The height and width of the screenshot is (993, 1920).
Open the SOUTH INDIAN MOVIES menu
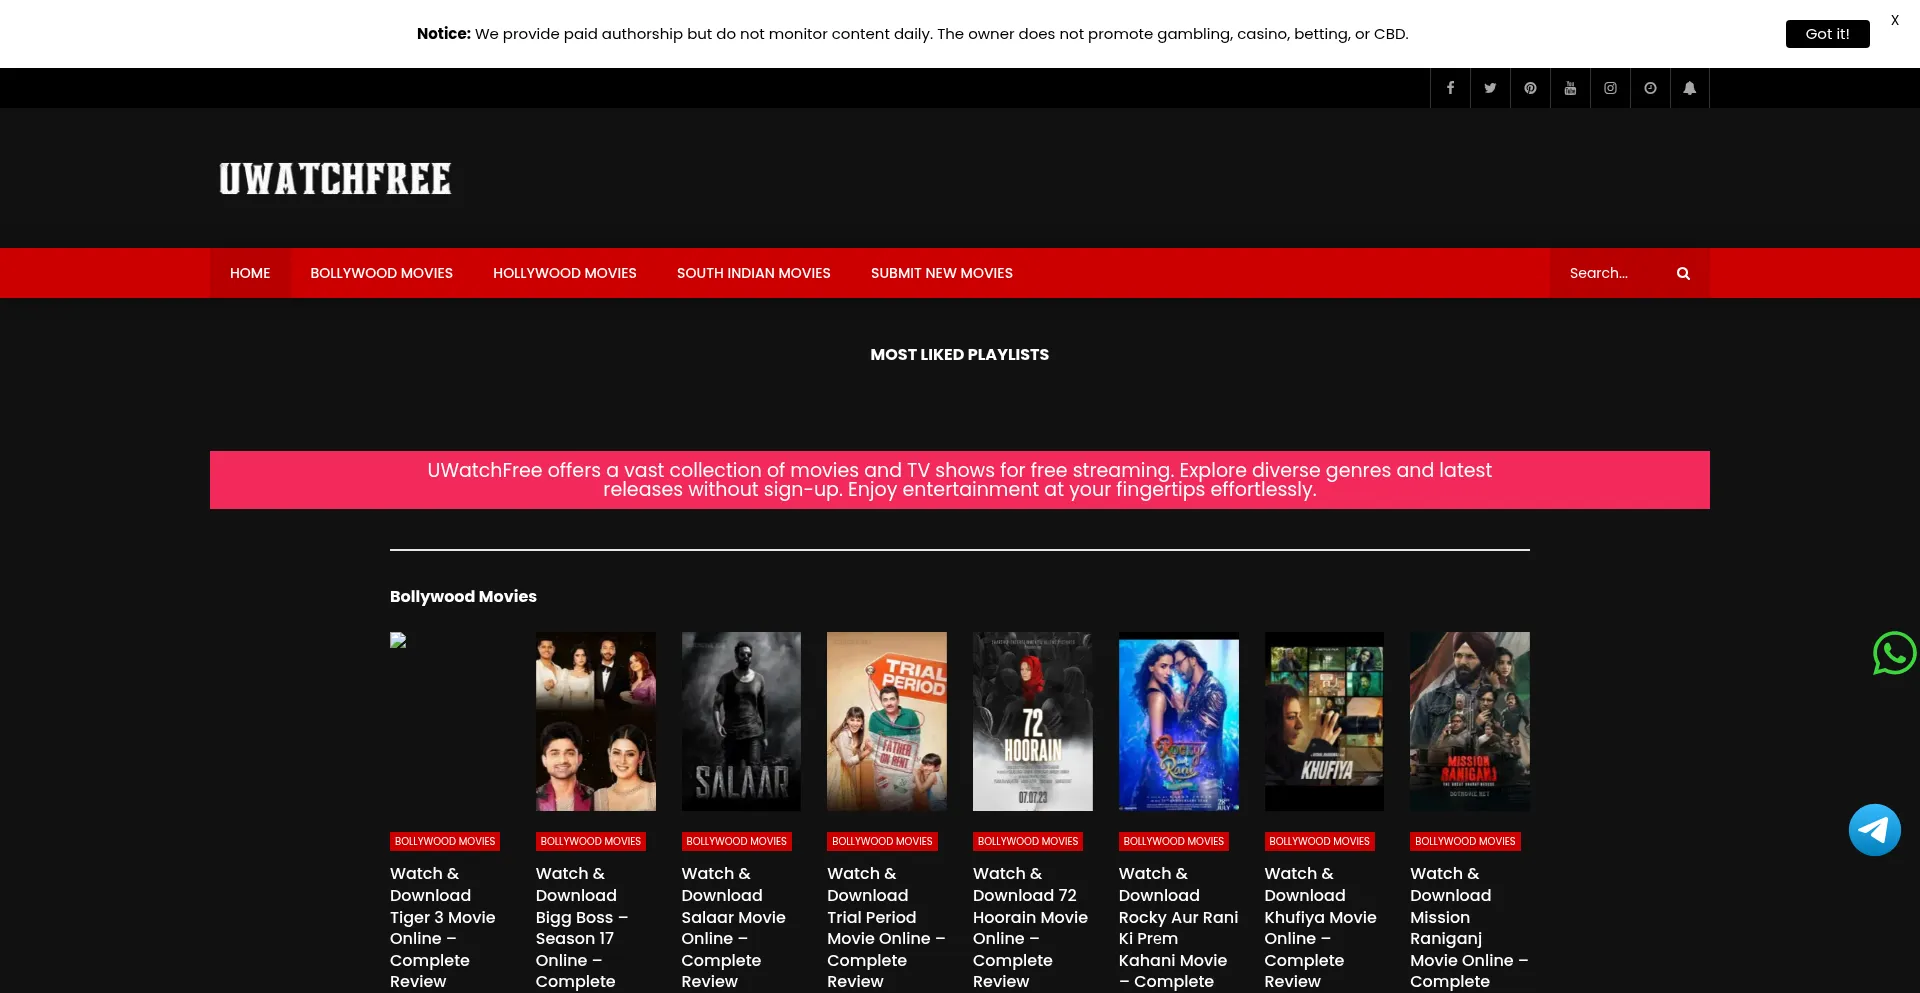753,273
